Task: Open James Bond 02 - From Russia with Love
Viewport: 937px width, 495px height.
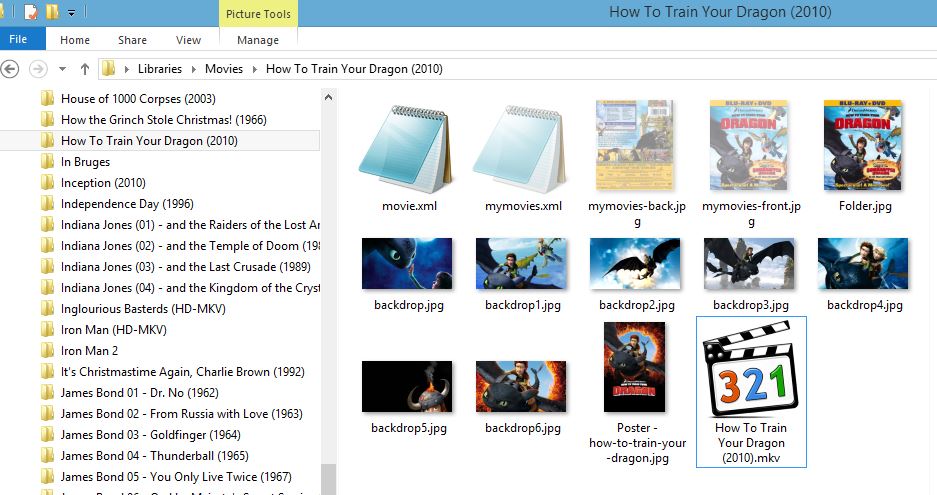Action: point(182,413)
